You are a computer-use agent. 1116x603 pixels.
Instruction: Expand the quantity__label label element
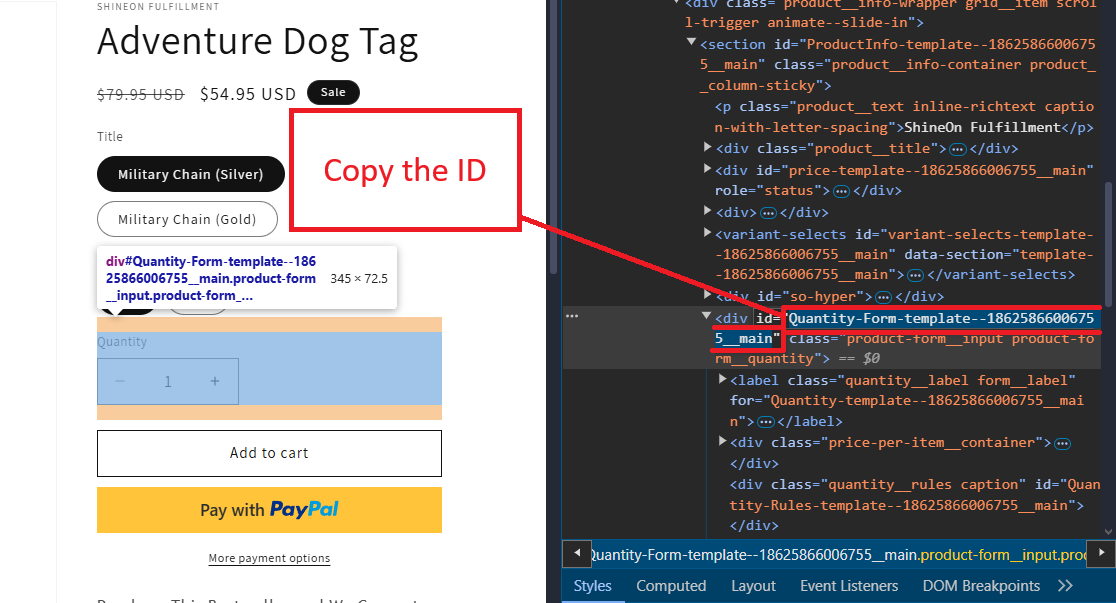click(722, 379)
